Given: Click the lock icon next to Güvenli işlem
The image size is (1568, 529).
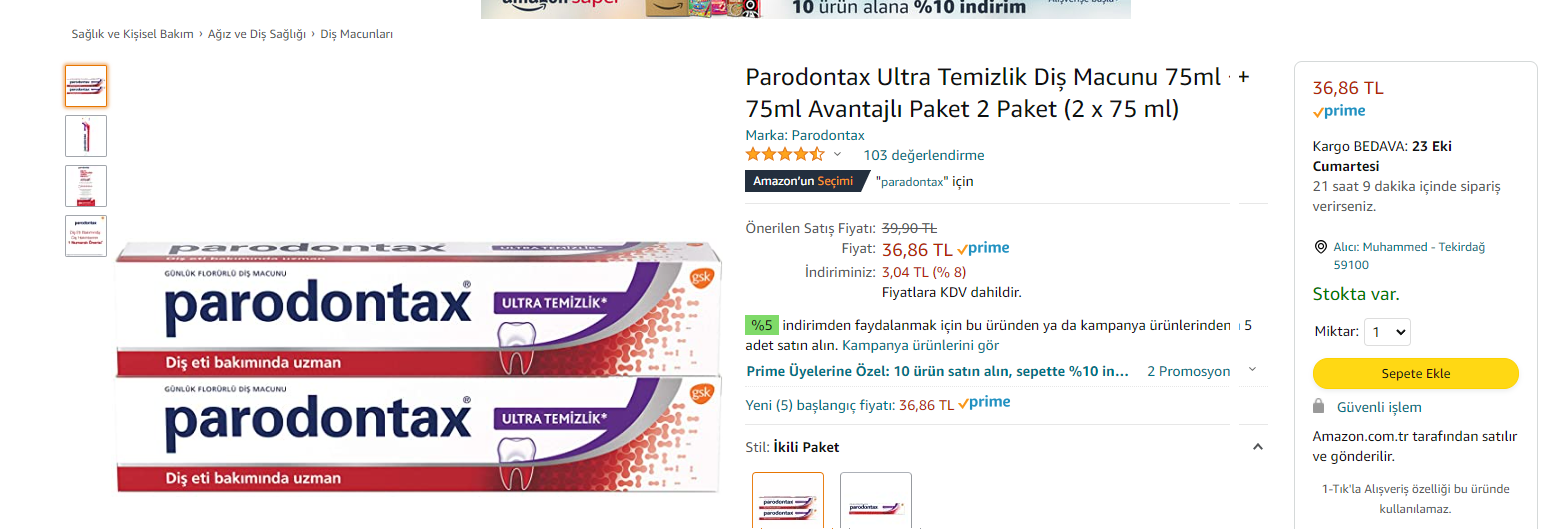Looking at the screenshot, I should (1319, 406).
